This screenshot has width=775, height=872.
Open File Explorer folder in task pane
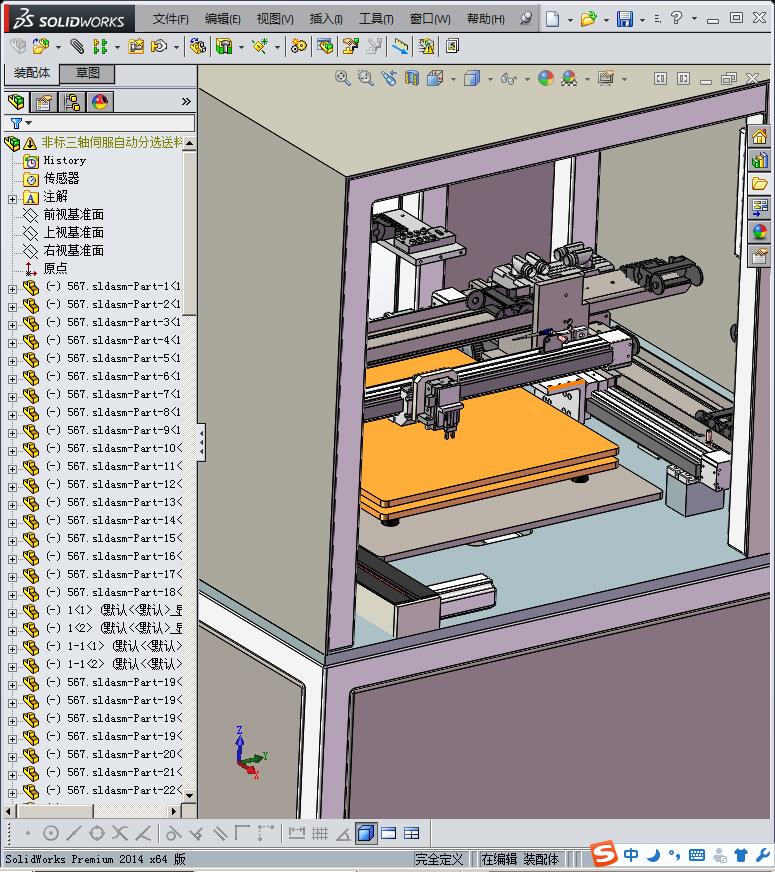pos(759,184)
